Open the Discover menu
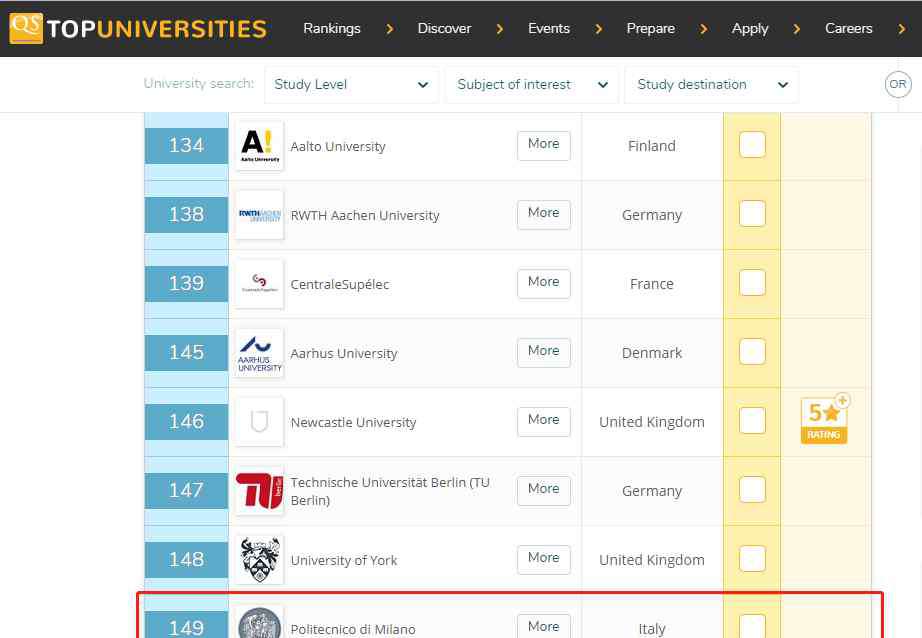Viewport: 922px width, 638px height. click(x=445, y=29)
